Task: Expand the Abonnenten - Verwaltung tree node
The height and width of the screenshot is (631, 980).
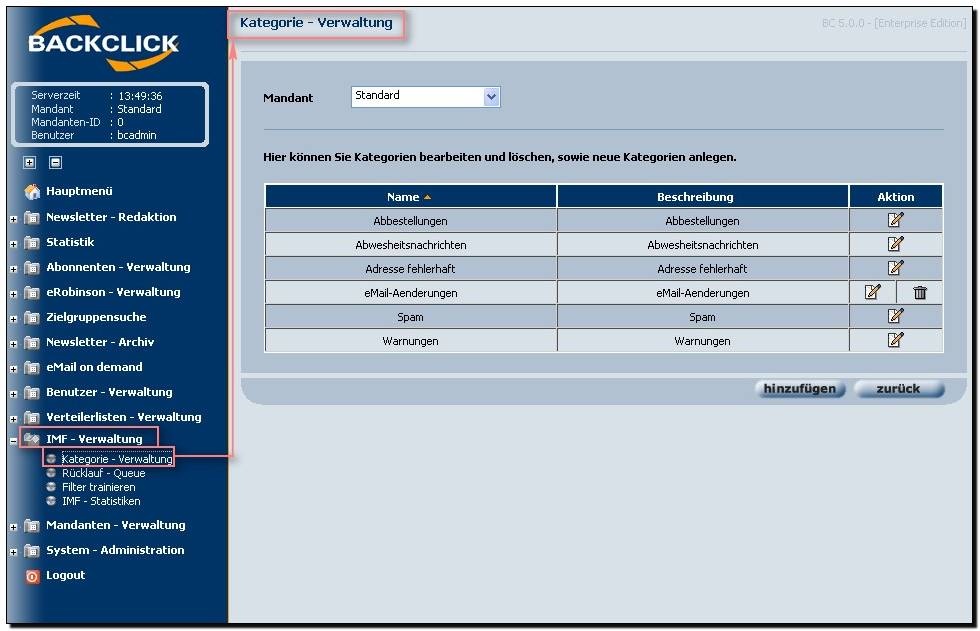Action: pyautogui.click(x=13, y=269)
